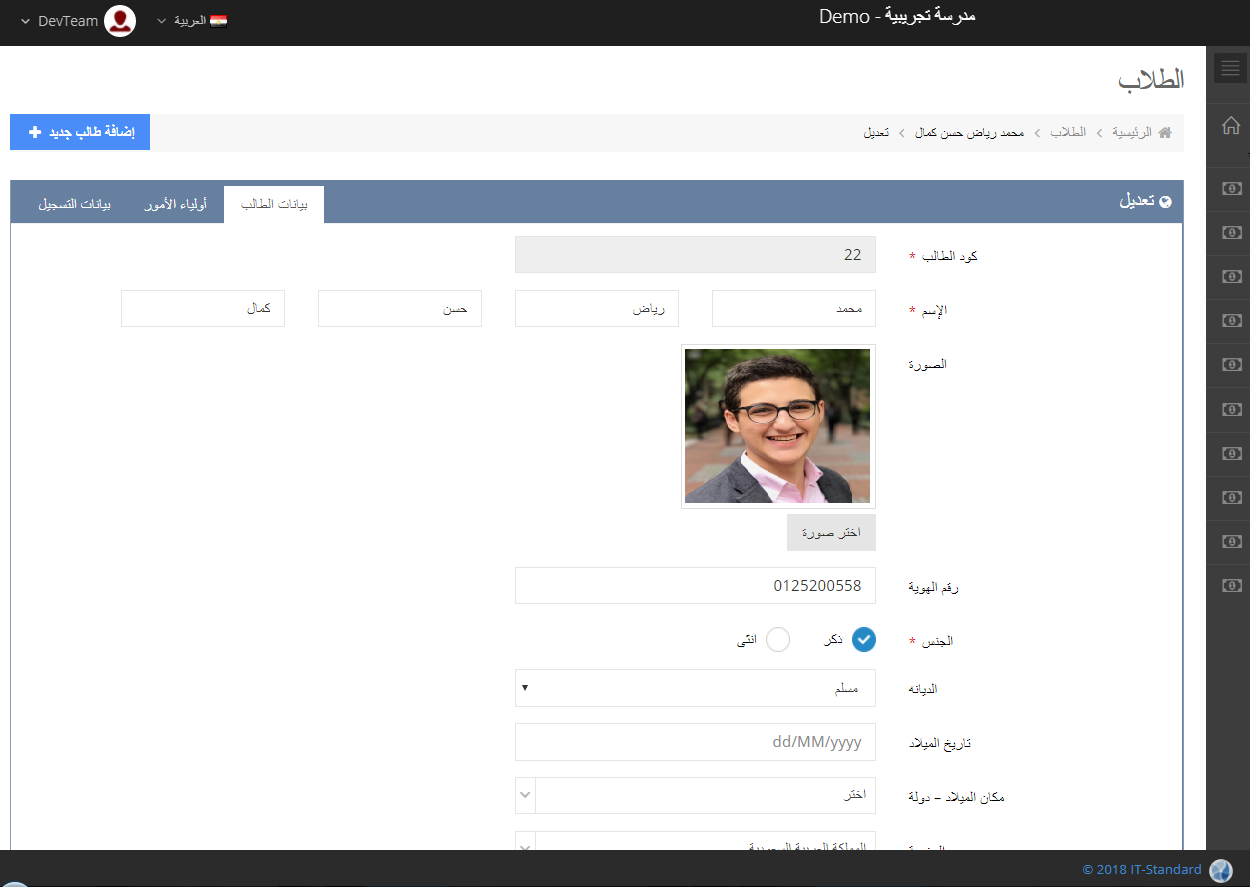The image size is (1250, 887).
Task: Click the الطلاب breadcrumb link
Action: coord(1066,133)
